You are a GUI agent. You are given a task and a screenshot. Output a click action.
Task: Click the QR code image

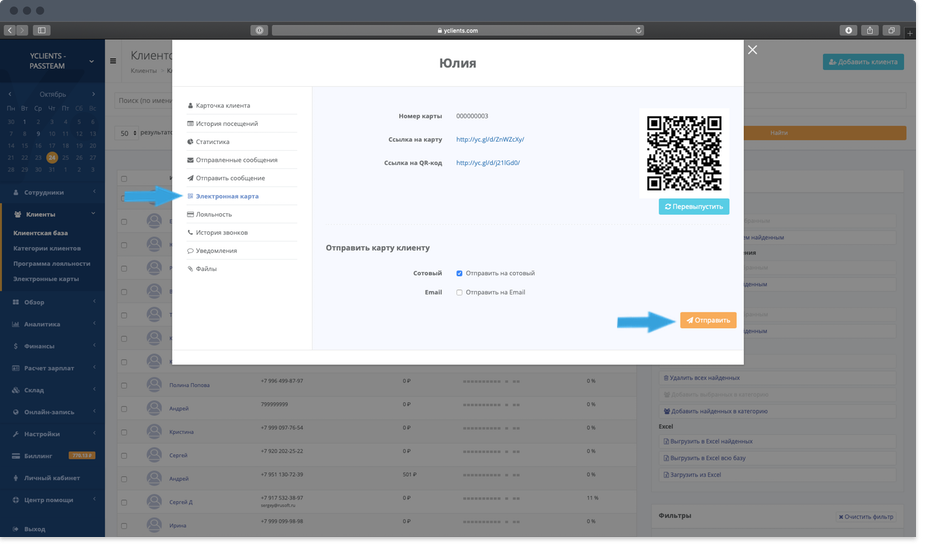(684, 153)
